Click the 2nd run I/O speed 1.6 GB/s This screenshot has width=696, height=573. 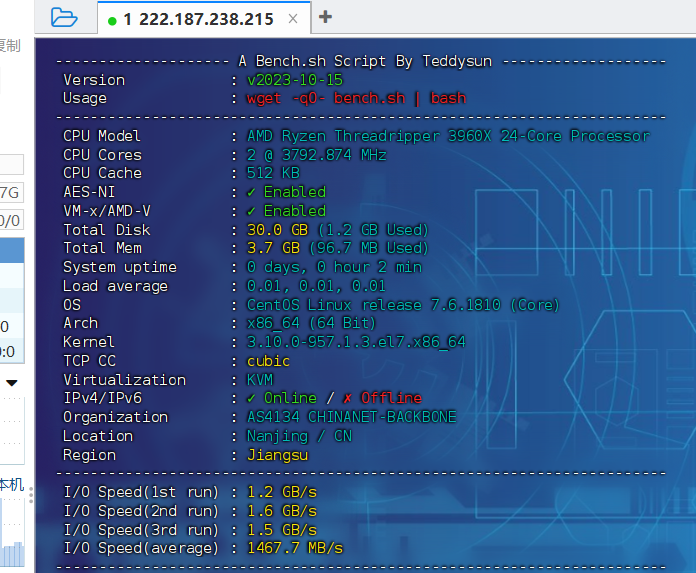pyautogui.click(x=282, y=511)
